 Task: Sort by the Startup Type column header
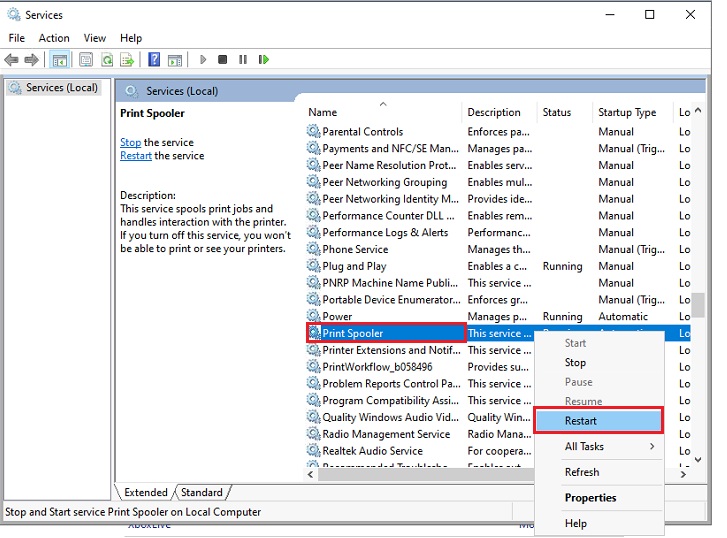[x=632, y=112]
